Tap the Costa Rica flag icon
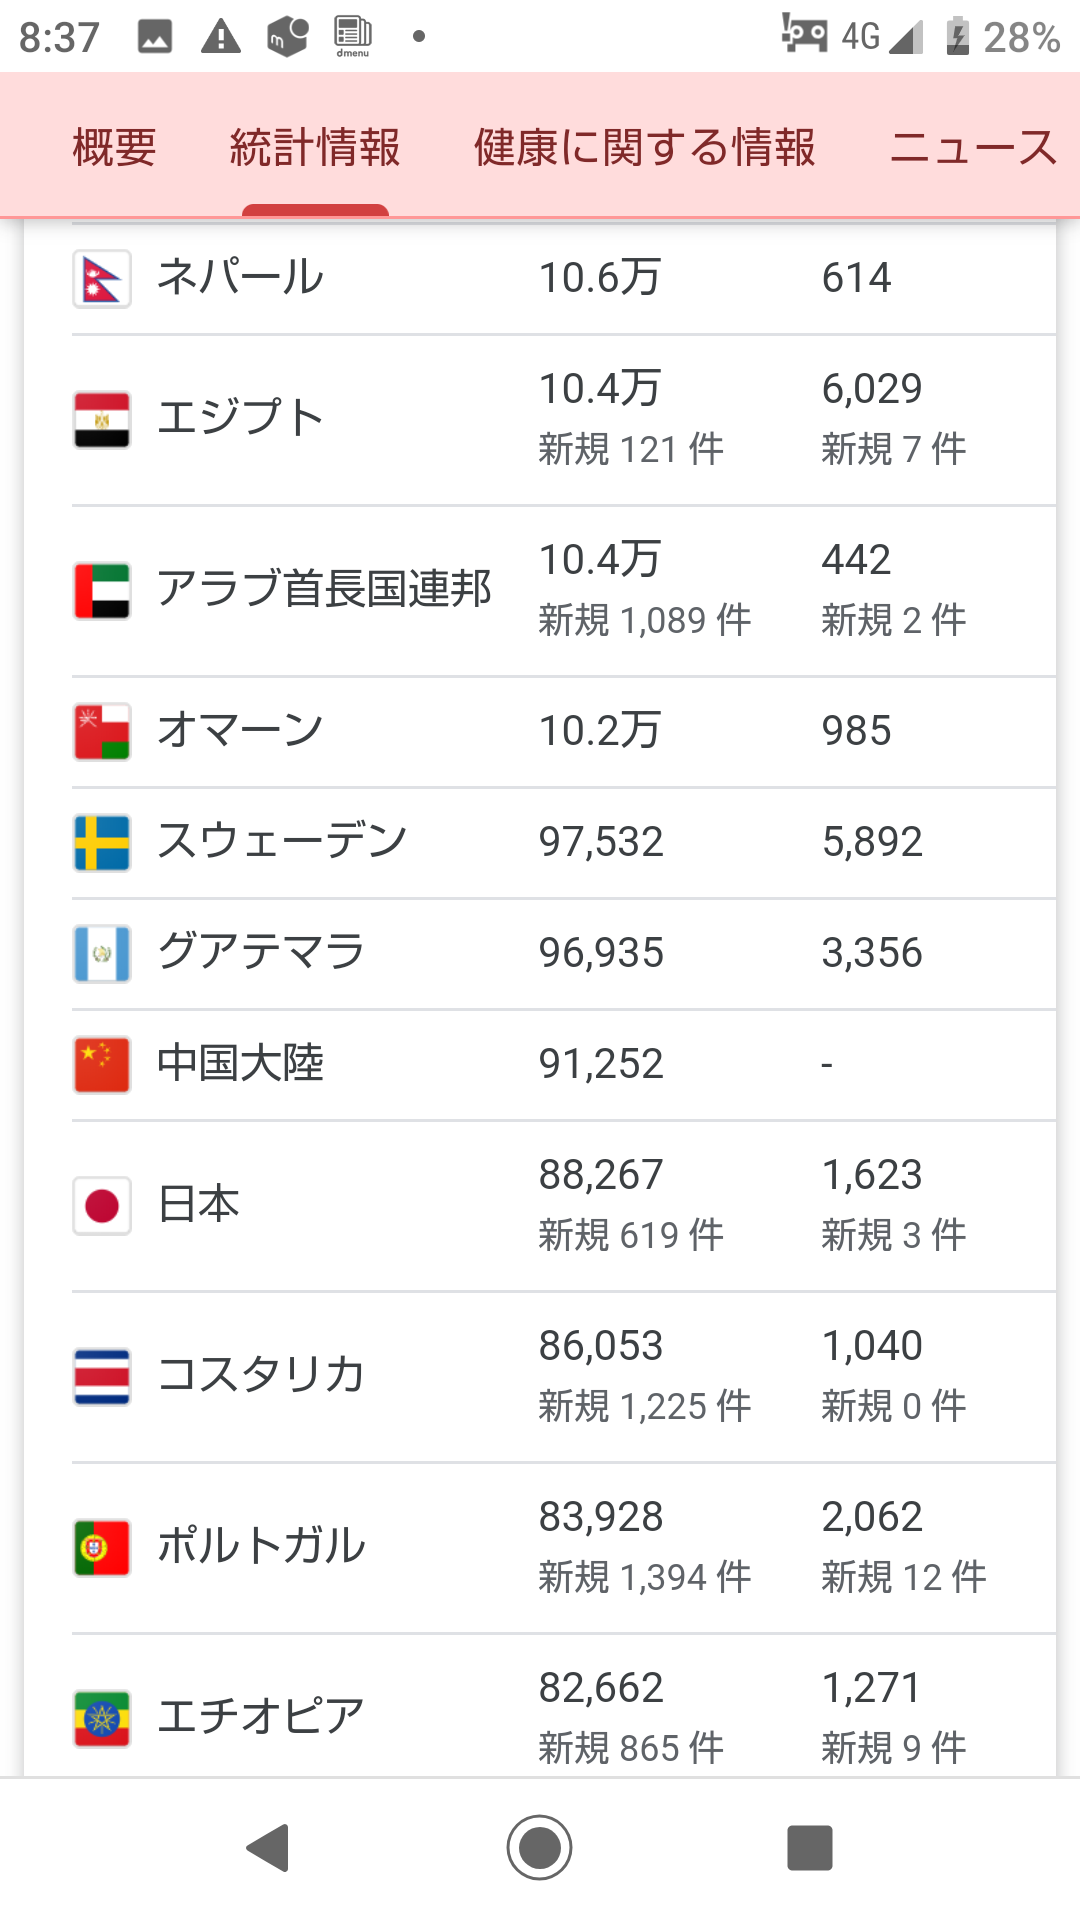The image size is (1080, 1920). [102, 1376]
